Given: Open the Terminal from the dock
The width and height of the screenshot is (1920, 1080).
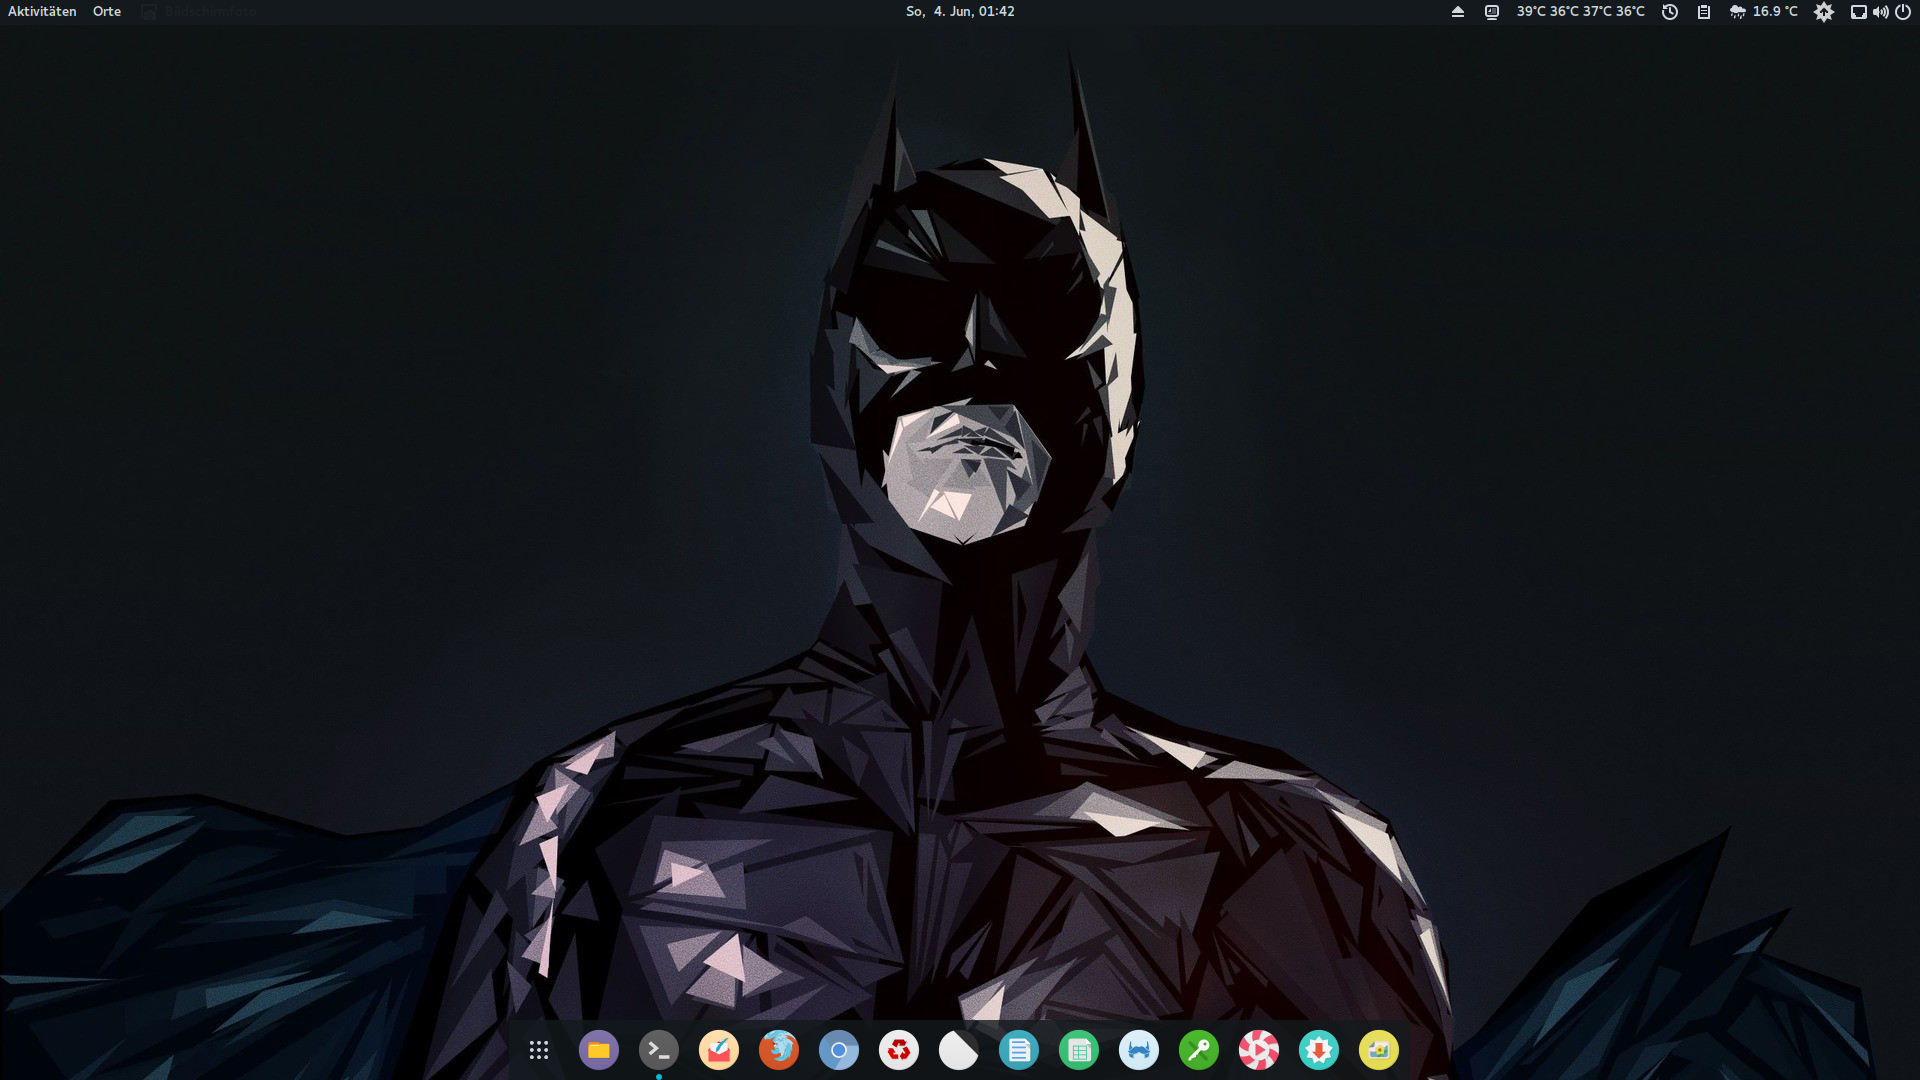Looking at the screenshot, I should (658, 1050).
